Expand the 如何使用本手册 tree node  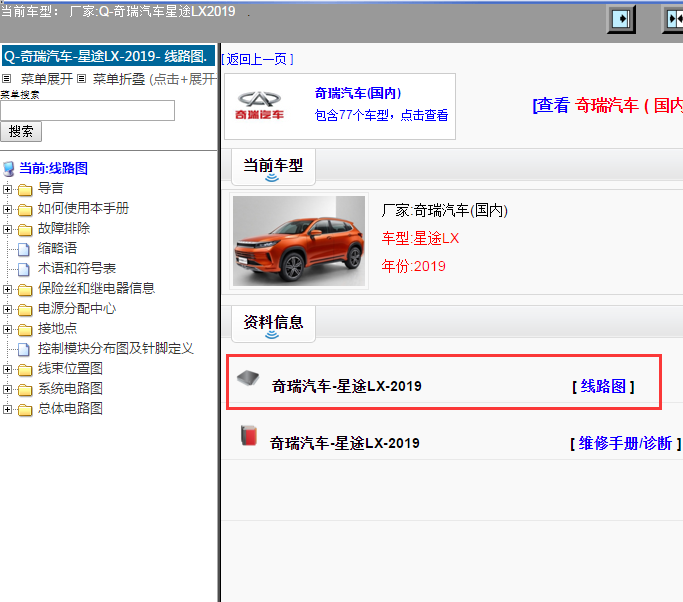click(x=7, y=210)
